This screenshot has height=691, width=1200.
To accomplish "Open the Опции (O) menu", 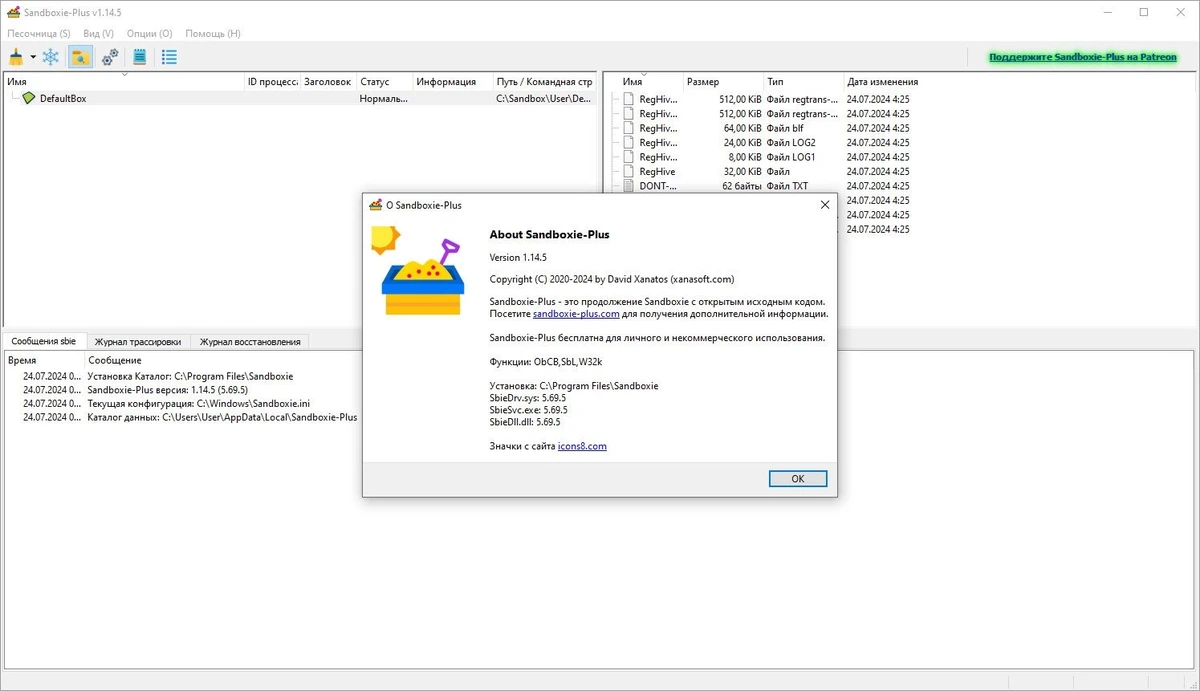I will pos(150,33).
